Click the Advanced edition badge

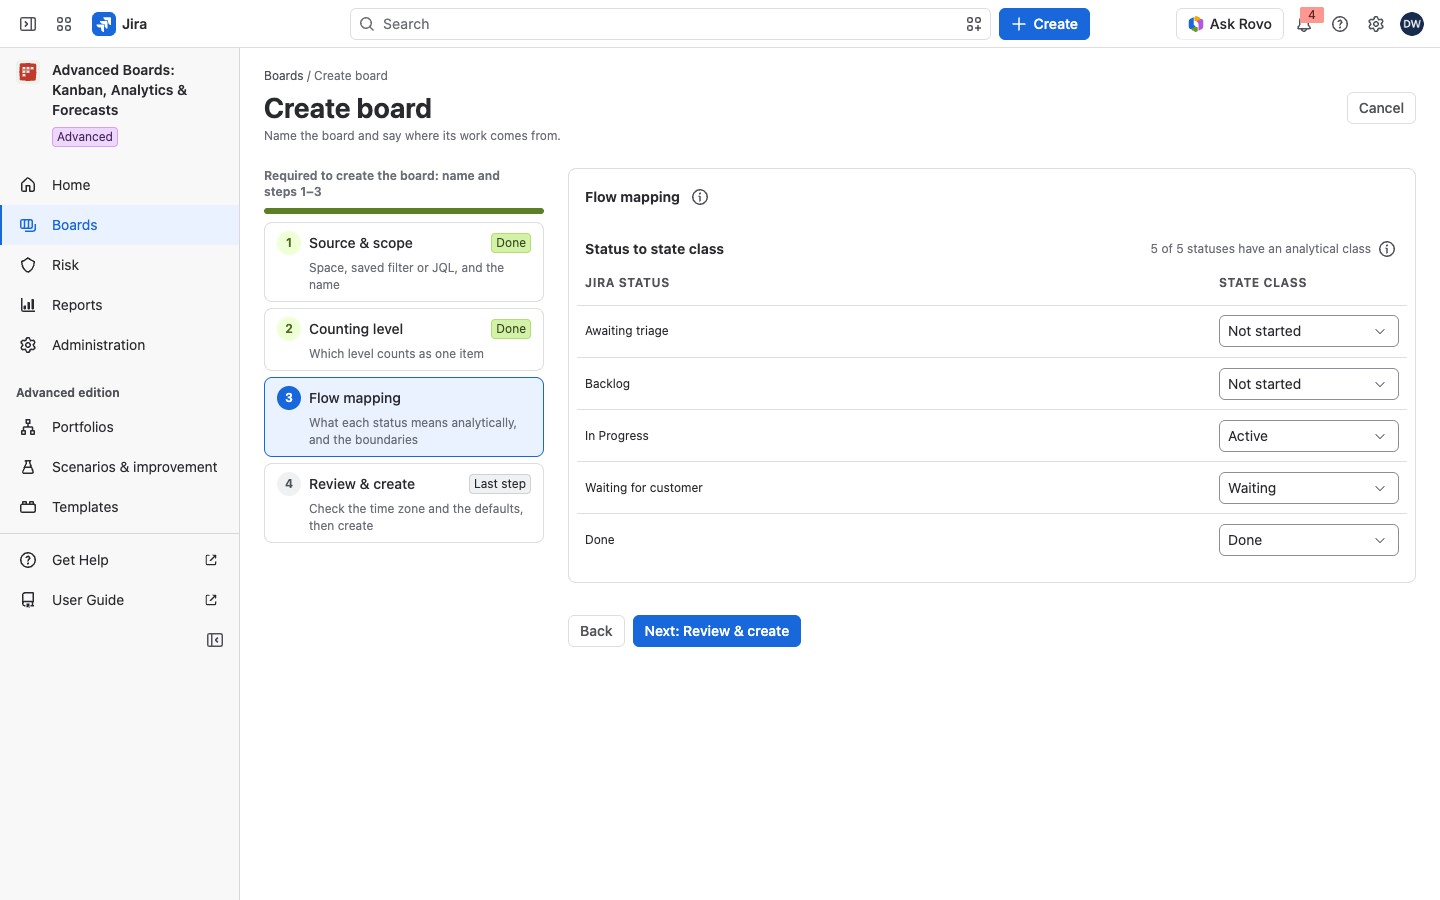pos(85,137)
